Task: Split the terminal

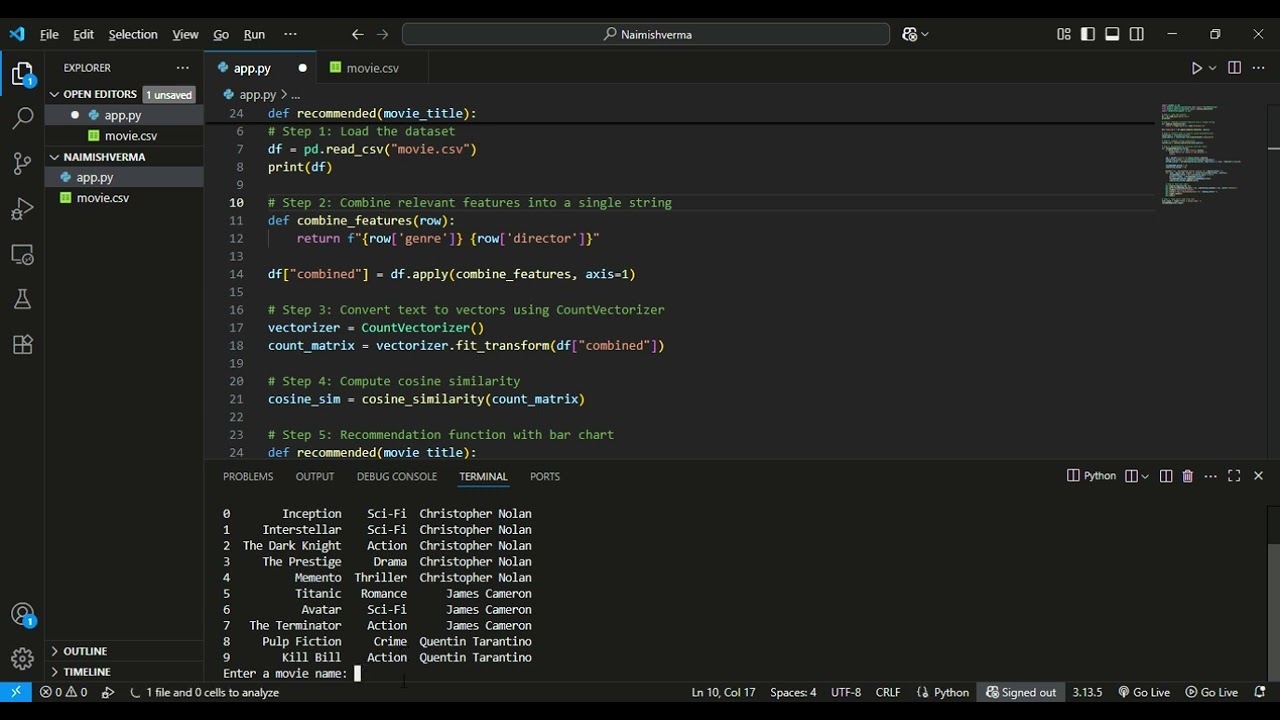Action: (x=1166, y=476)
